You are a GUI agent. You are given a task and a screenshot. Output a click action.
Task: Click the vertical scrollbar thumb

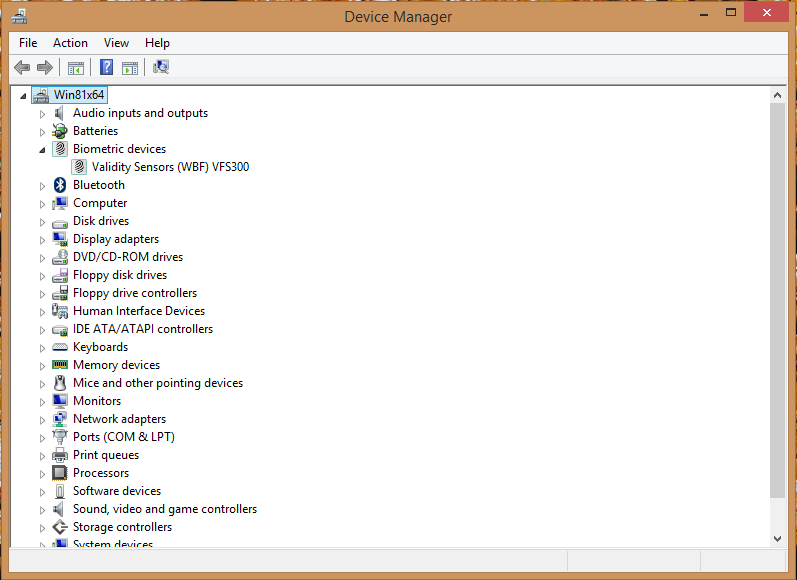point(777,300)
